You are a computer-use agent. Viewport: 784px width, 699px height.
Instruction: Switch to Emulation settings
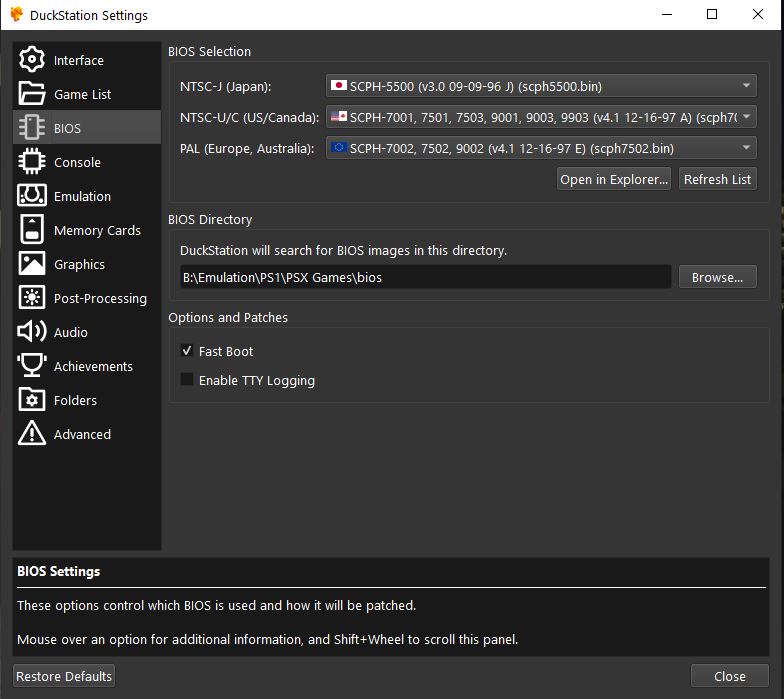(86, 196)
